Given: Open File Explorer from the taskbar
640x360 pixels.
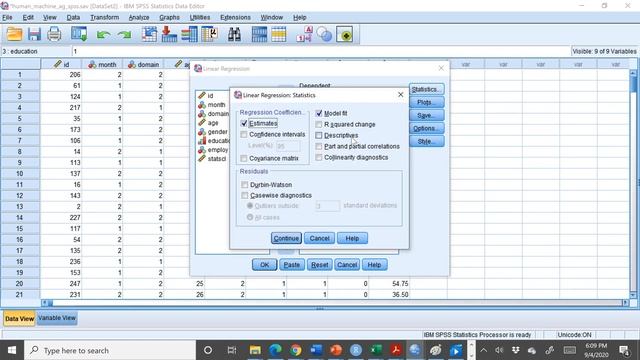Looking at the screenshot, I should point(255,350).
